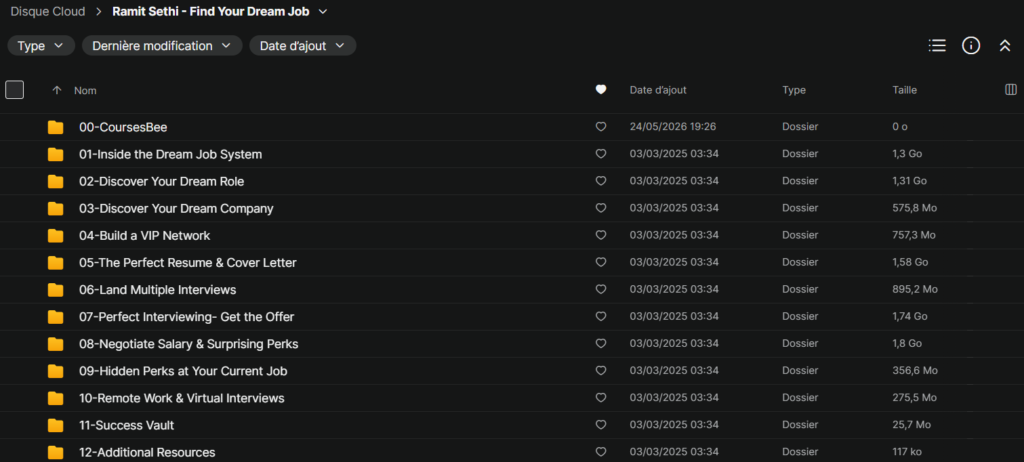
Task: Click the 01-Inside the Dream Job System folder icon
Action: pyautogui.click(x=56, y=155)
